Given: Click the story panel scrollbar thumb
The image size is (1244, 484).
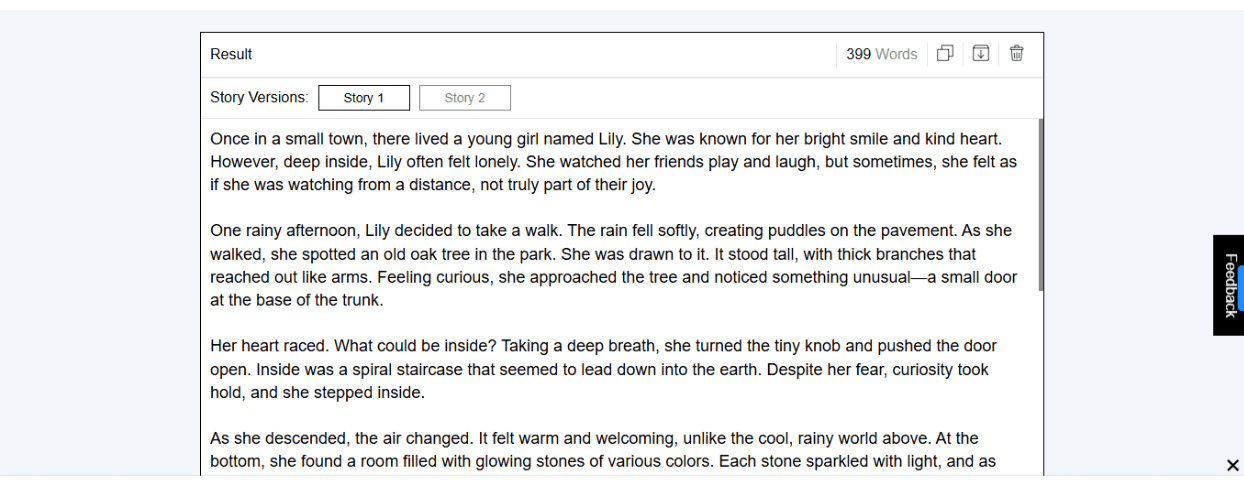Looking at the screenshot, I should tap(1040, 205).
